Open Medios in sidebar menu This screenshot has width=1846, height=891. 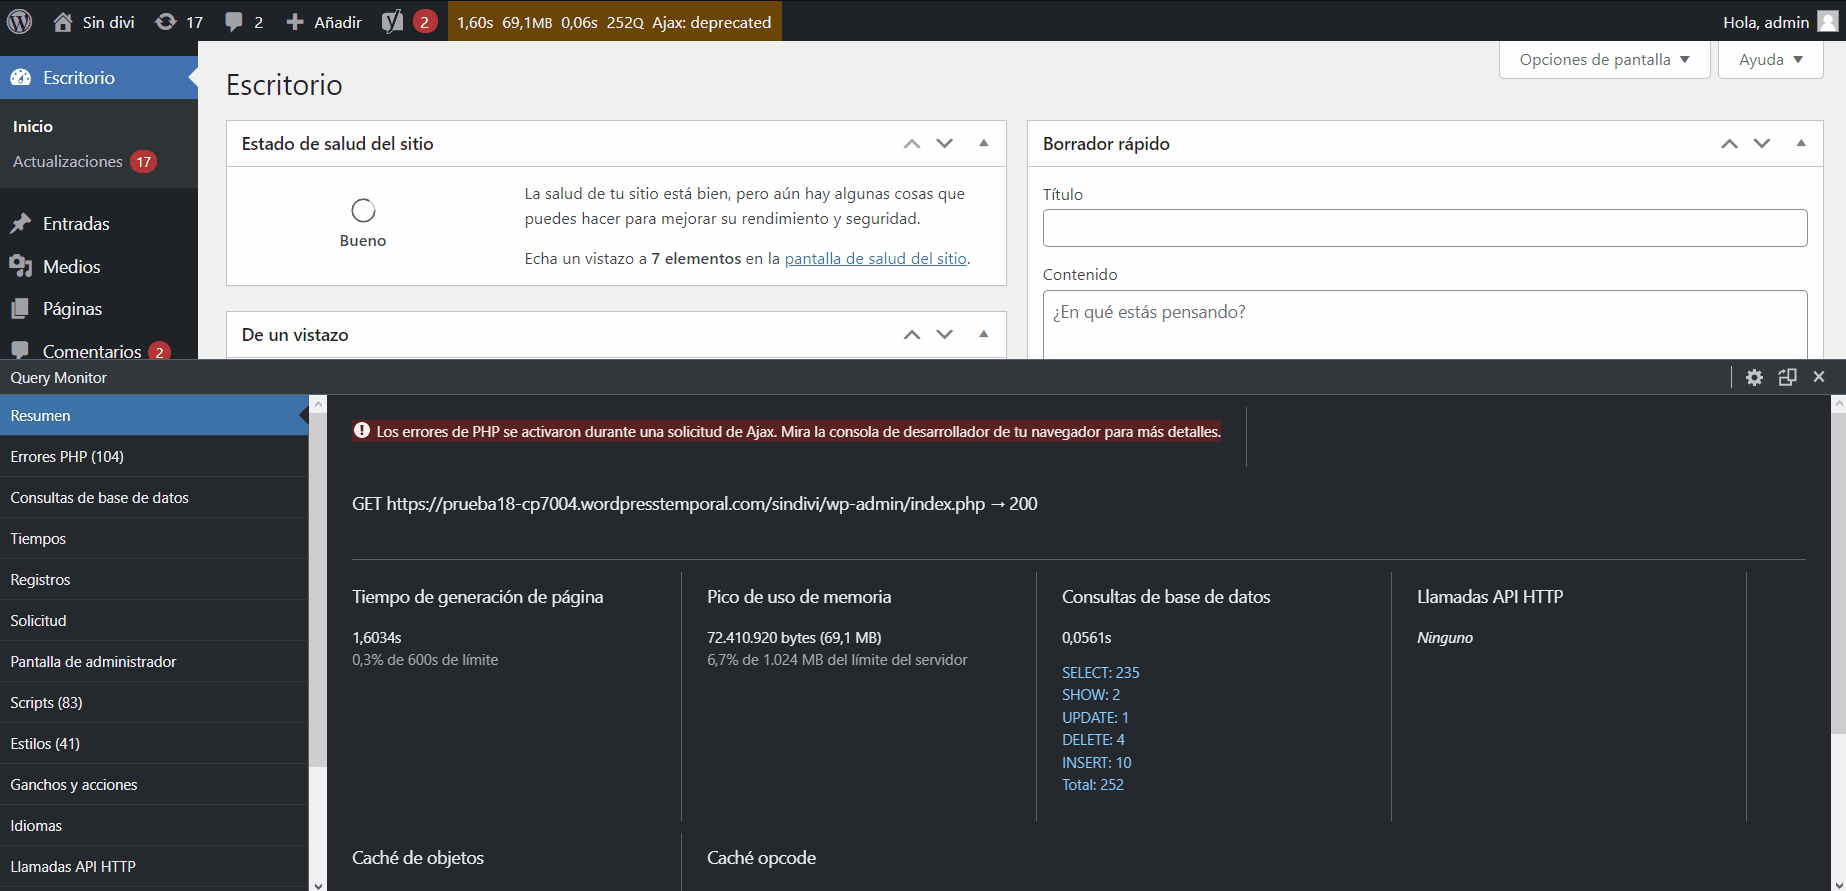click(71, 267)
